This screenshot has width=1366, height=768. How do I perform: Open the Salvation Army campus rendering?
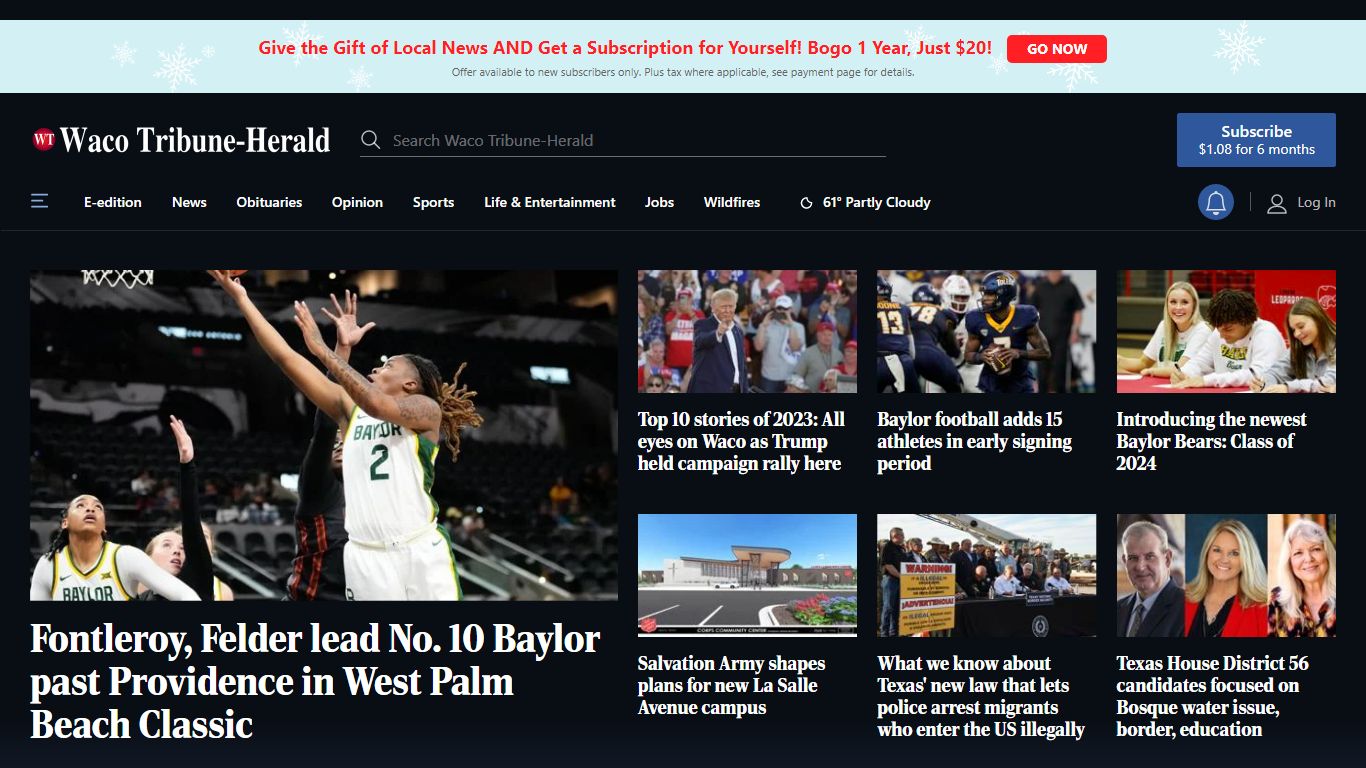coord(747,576)
